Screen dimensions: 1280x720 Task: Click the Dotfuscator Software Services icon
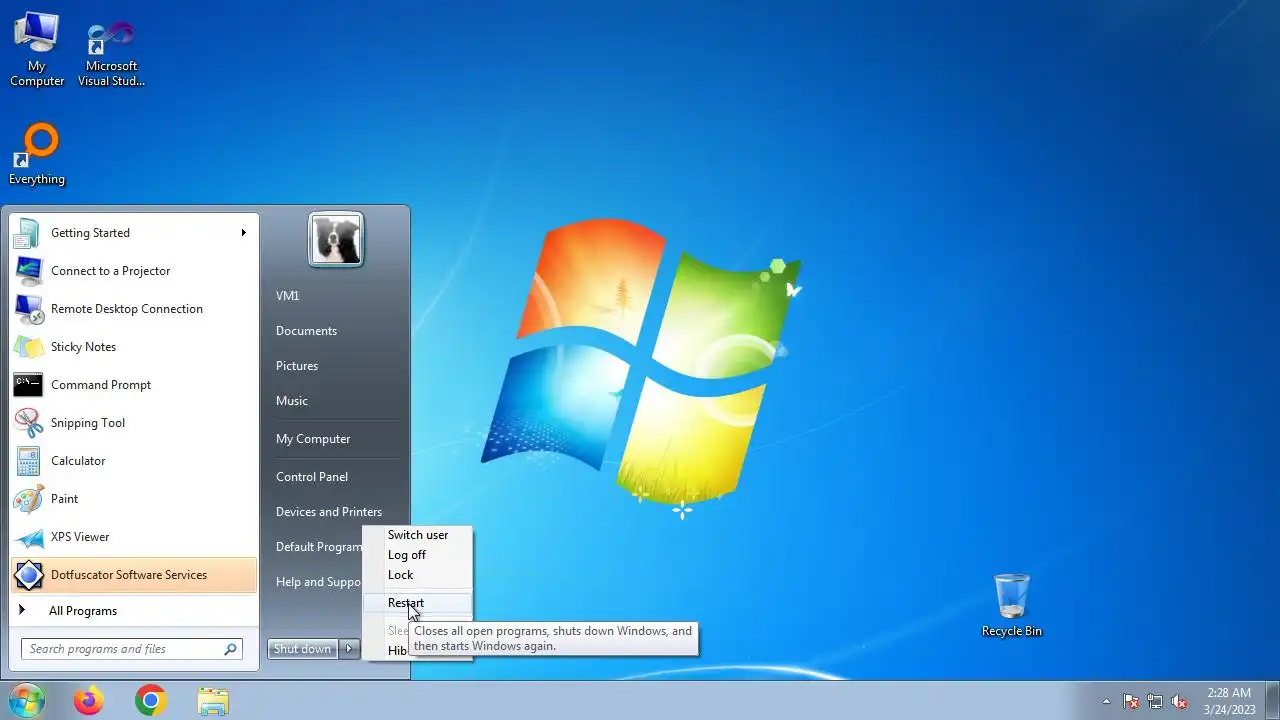[x=28, y=575]
